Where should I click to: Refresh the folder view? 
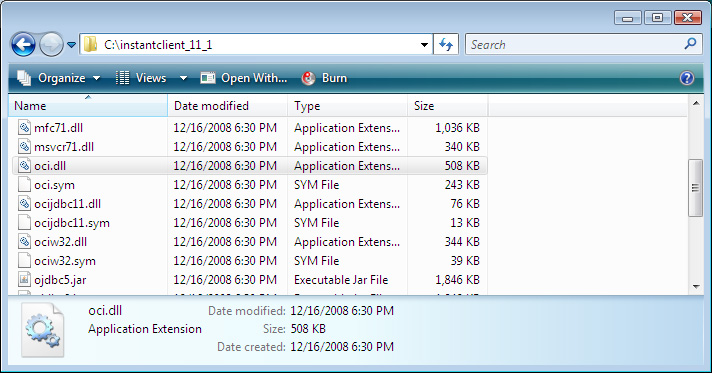pyautogui.click(x=446, y=45)
